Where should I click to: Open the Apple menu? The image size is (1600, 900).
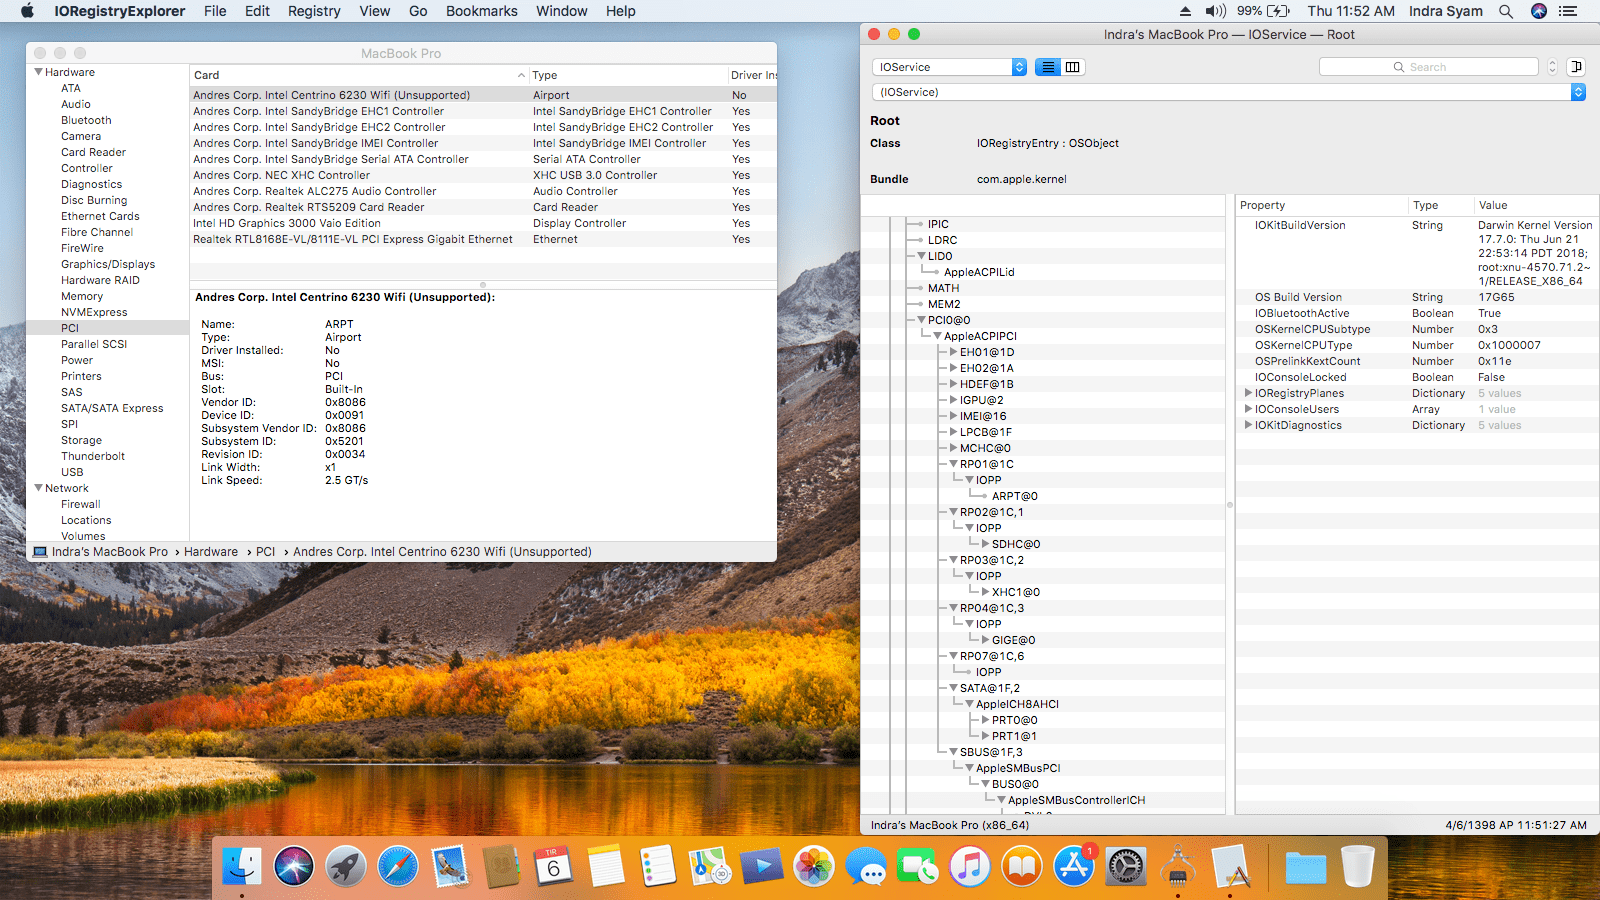point(27,11)
